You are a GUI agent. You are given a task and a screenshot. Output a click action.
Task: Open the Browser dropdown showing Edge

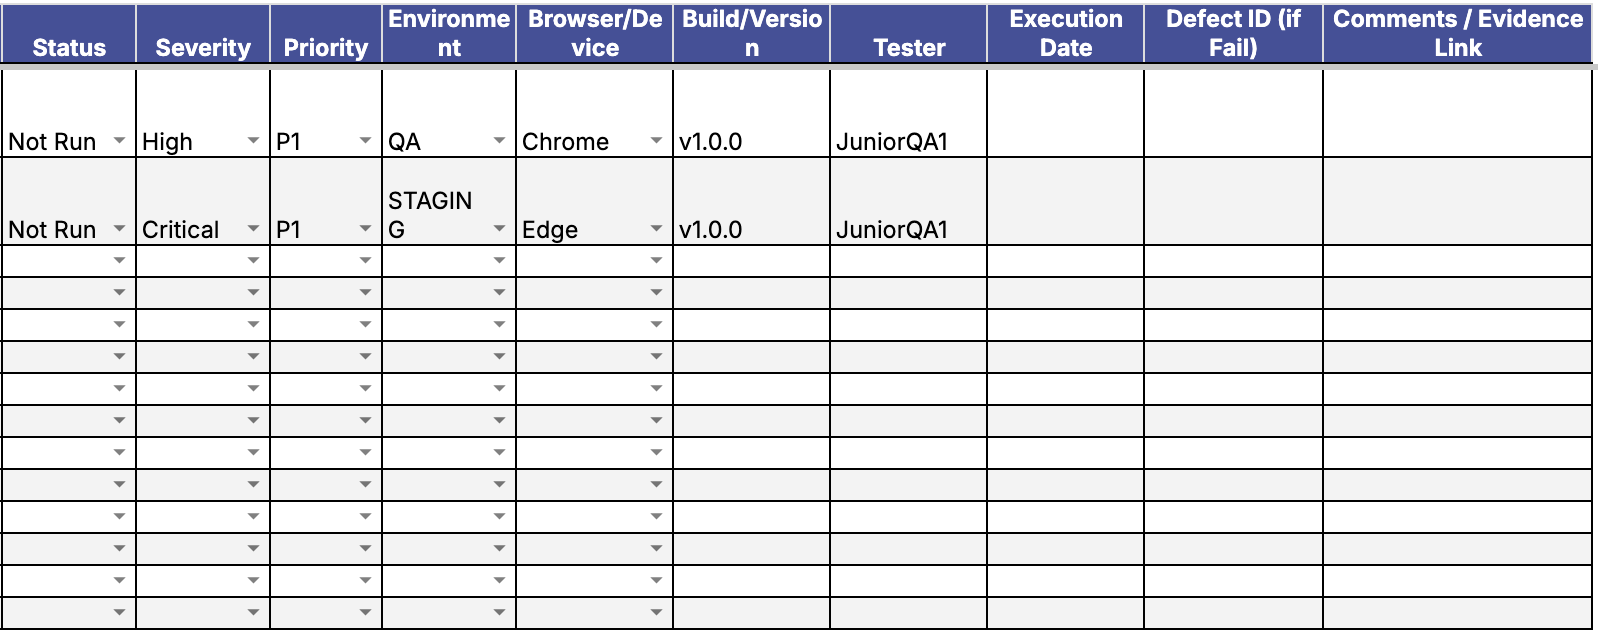[656, 229]
